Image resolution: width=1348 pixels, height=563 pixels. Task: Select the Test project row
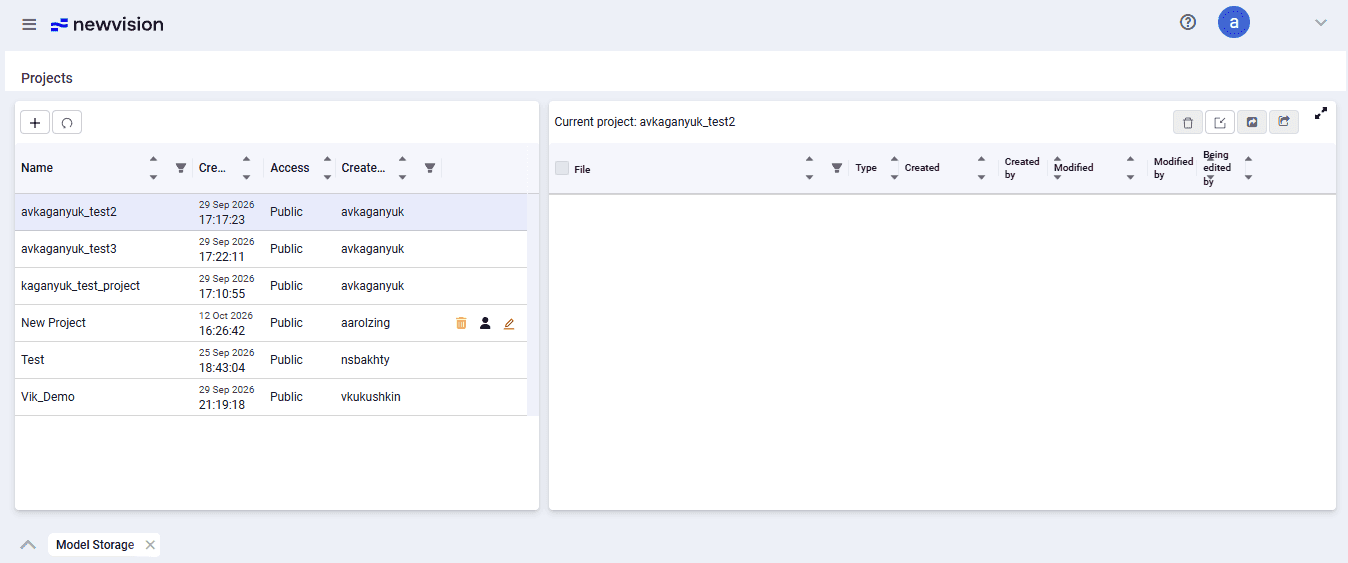271,360
